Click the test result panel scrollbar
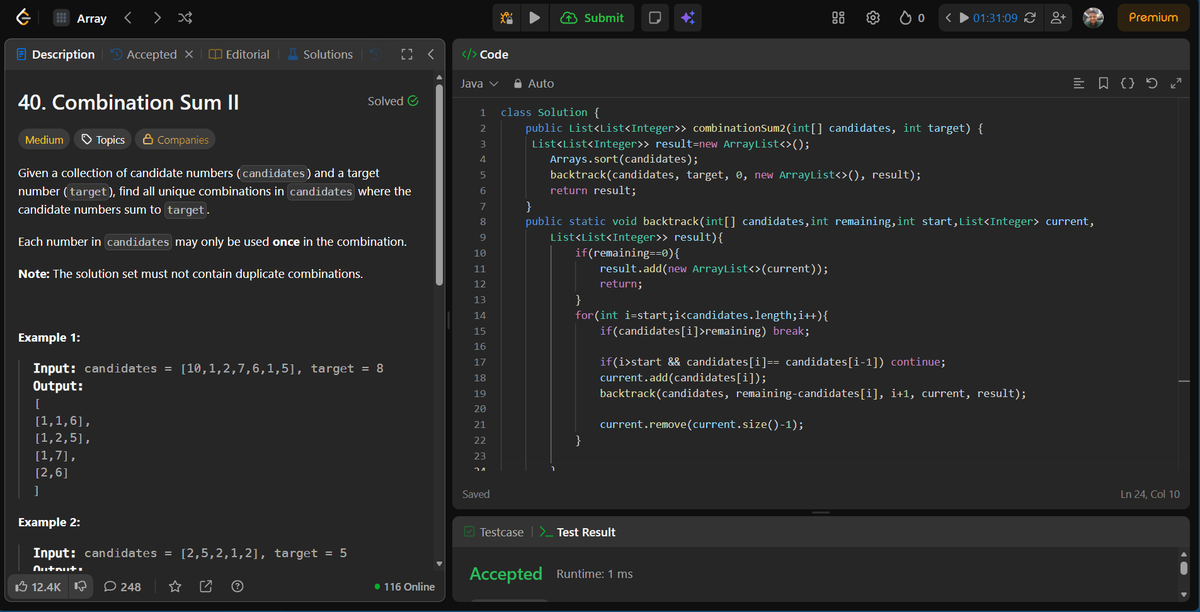The width and height of the screenshot is (1200, 612). pyautogui.click(x=1184, y=567)
